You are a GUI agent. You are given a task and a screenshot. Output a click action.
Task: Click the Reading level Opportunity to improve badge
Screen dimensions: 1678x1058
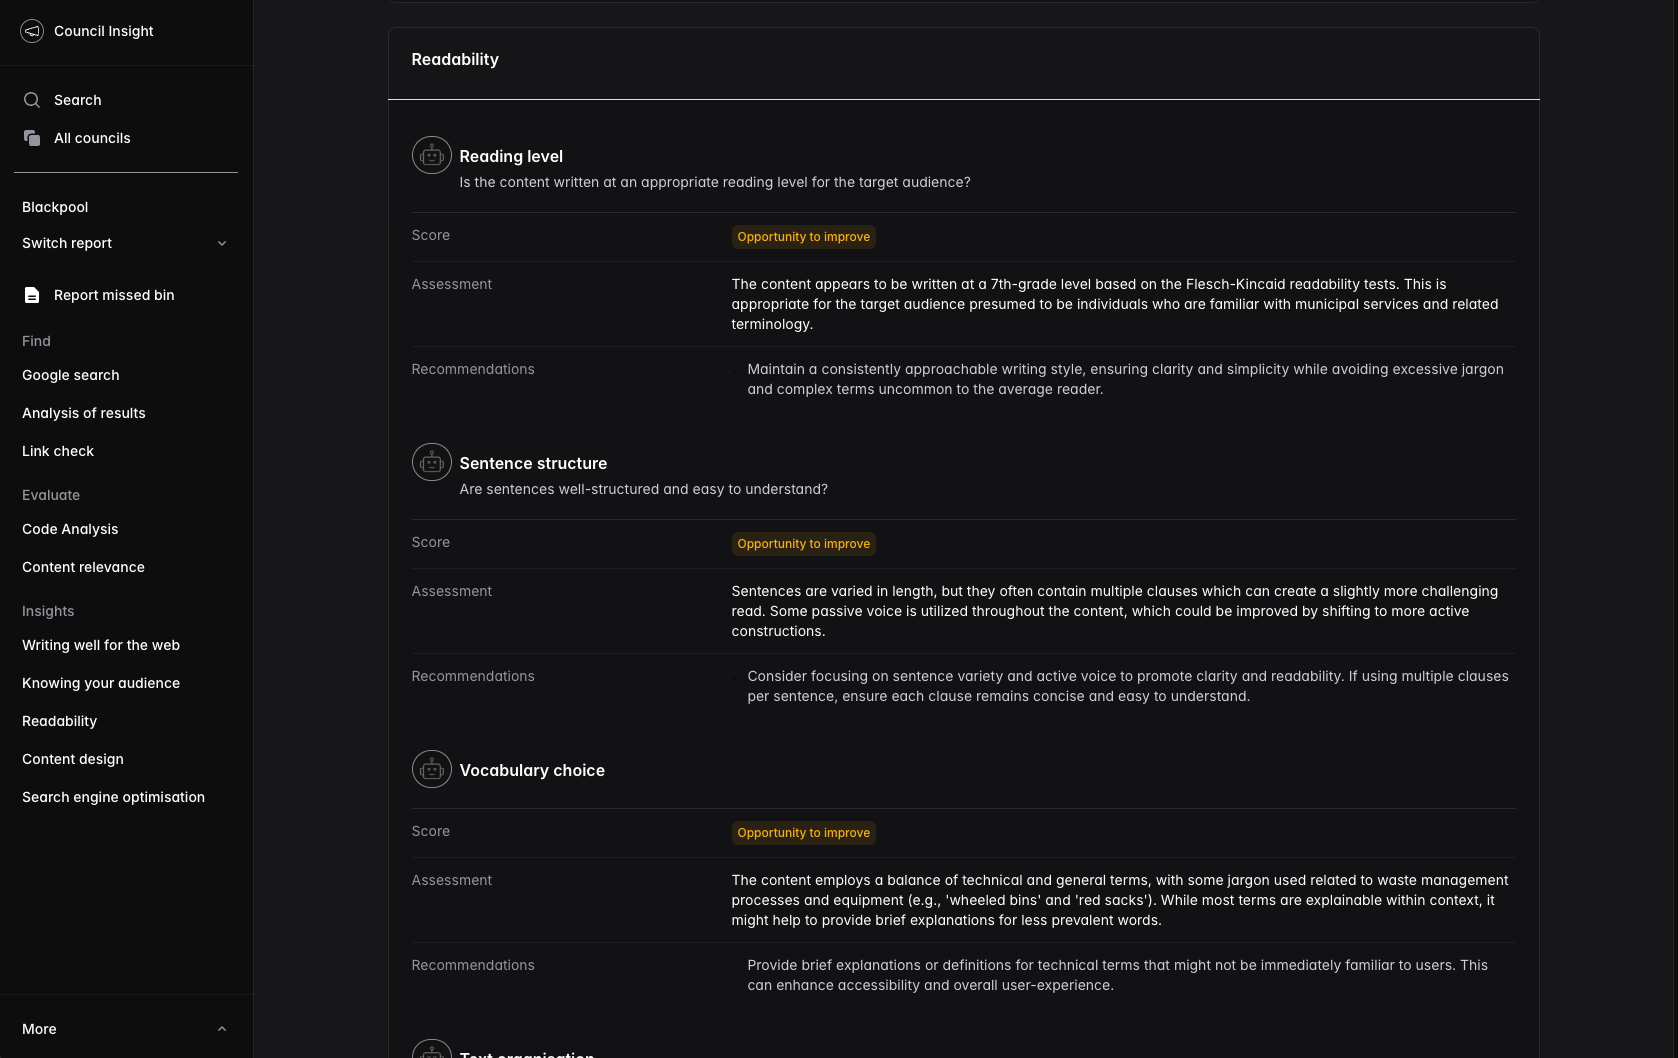coord(803,237)
